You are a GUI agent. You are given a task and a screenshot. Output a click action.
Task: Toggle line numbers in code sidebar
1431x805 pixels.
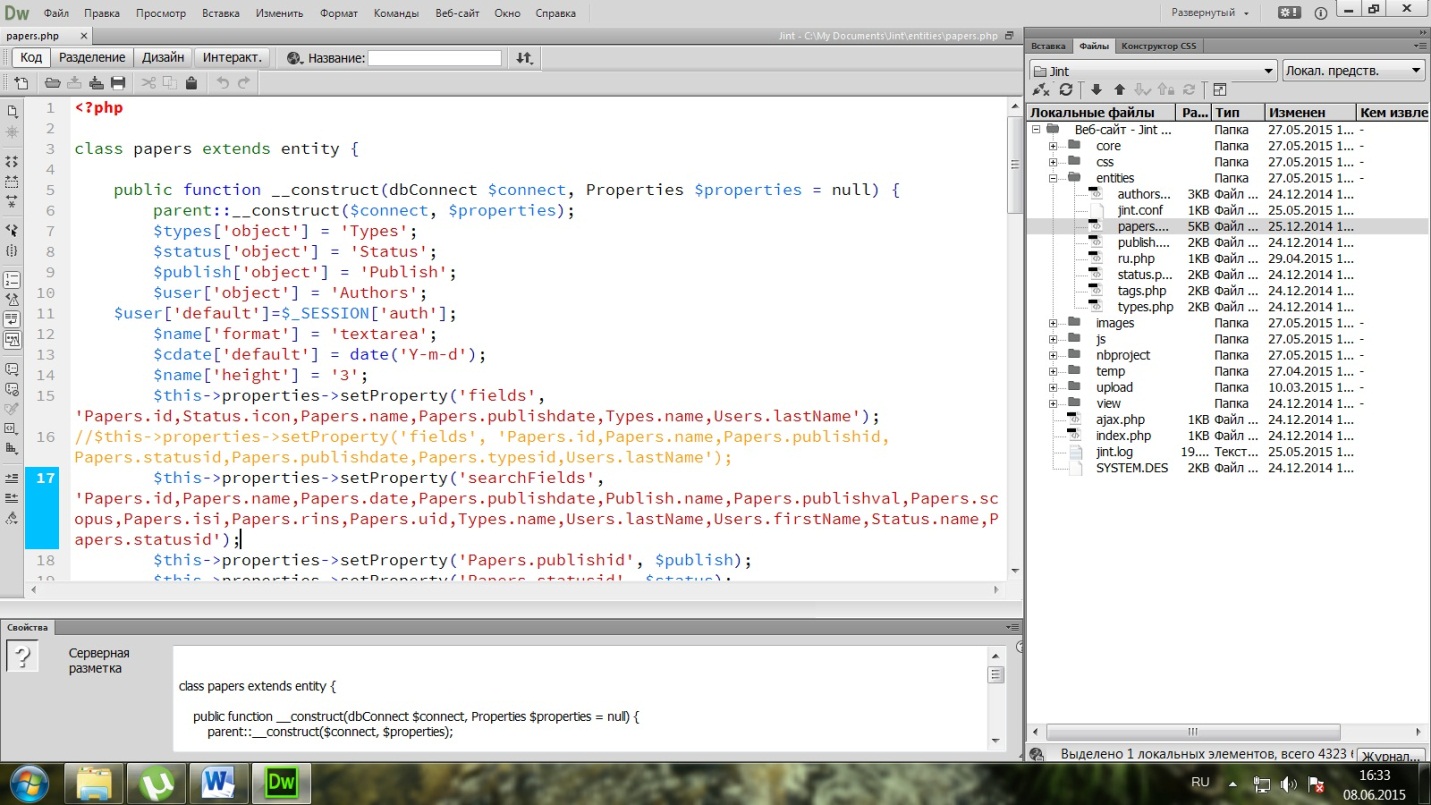[12, 280]
